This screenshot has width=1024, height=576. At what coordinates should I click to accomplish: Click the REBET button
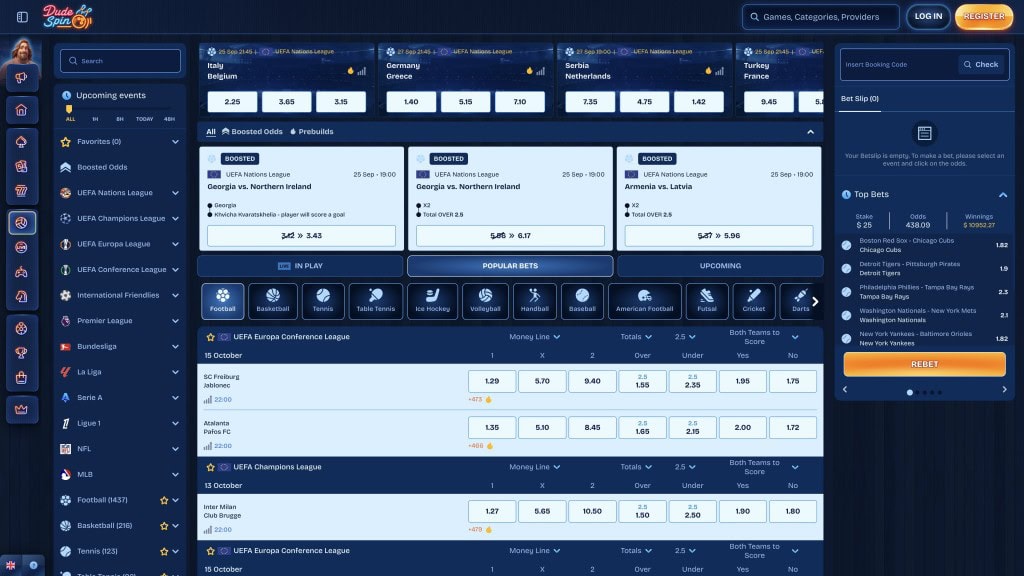click(924, 364)
